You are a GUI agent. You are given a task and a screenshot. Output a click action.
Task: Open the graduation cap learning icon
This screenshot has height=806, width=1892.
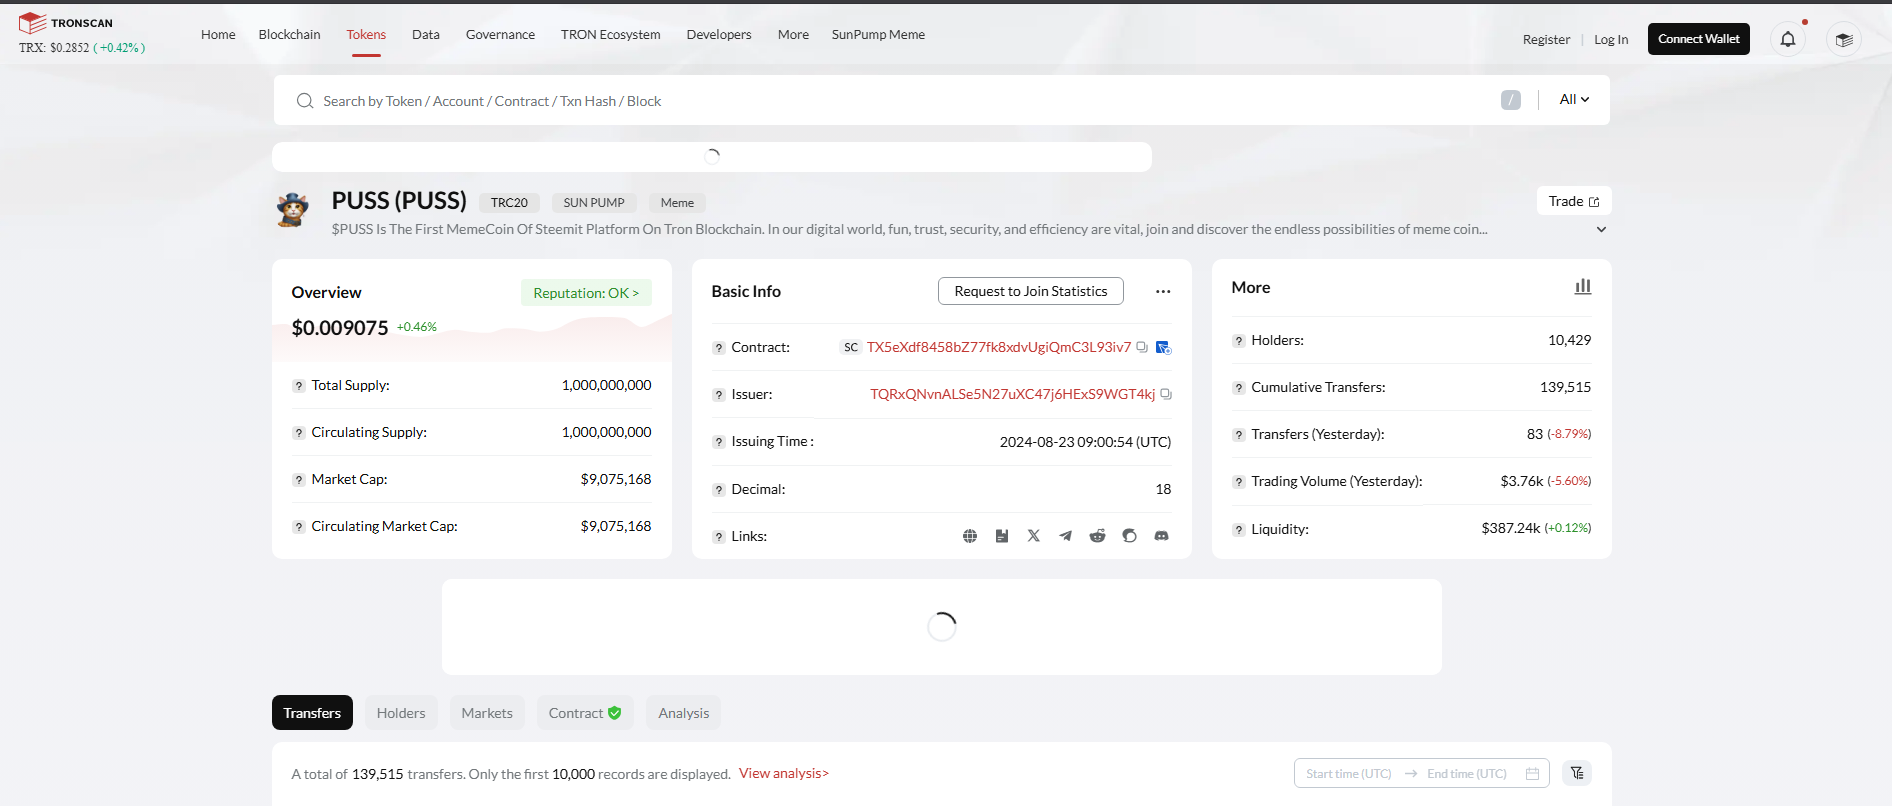pos(1844,39)
